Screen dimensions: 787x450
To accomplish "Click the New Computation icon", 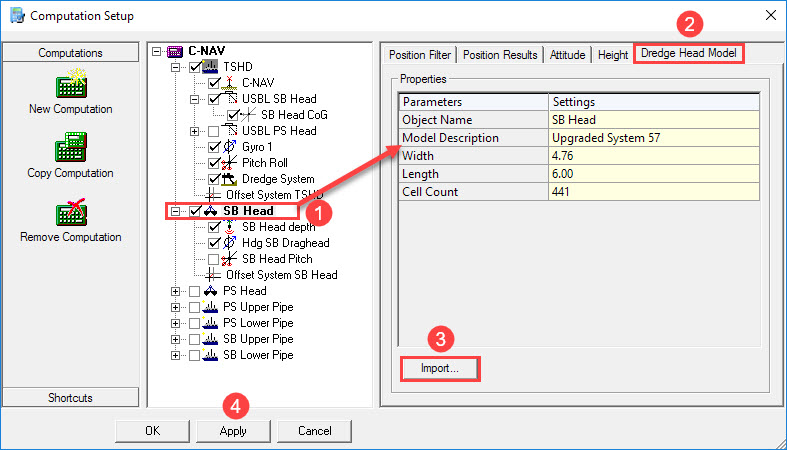I will [71, 84].
